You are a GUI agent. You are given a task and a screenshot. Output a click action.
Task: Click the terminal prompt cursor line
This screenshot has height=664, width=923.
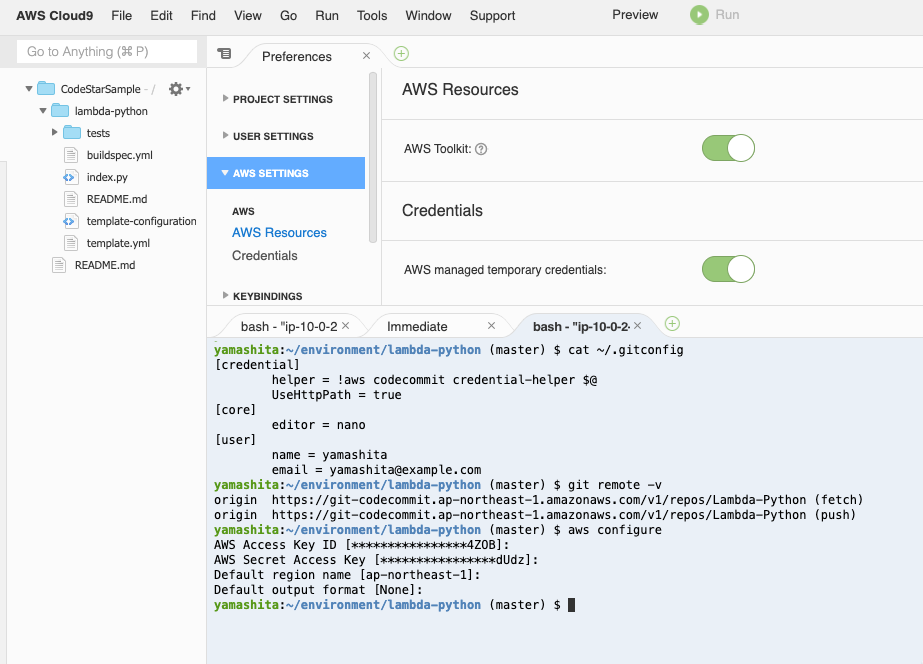click(x=394, y=605)
